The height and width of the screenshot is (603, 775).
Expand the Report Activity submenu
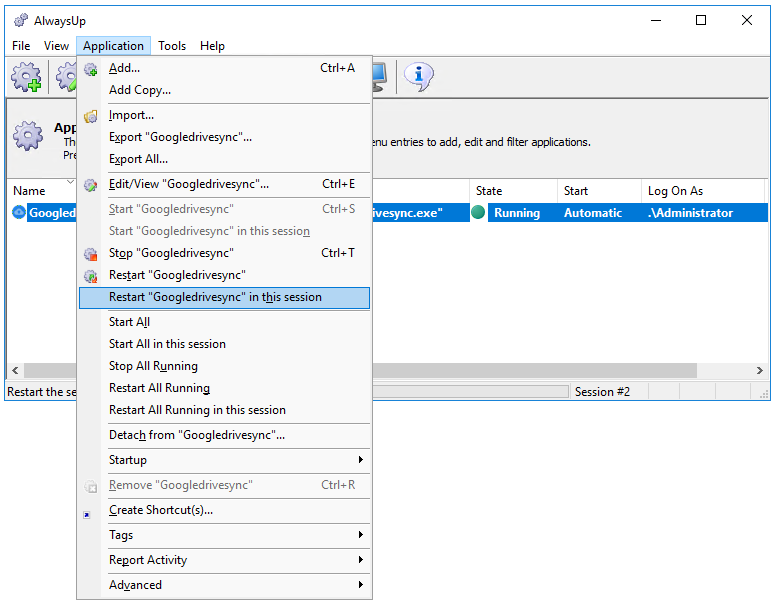click(x=224, y=560)
